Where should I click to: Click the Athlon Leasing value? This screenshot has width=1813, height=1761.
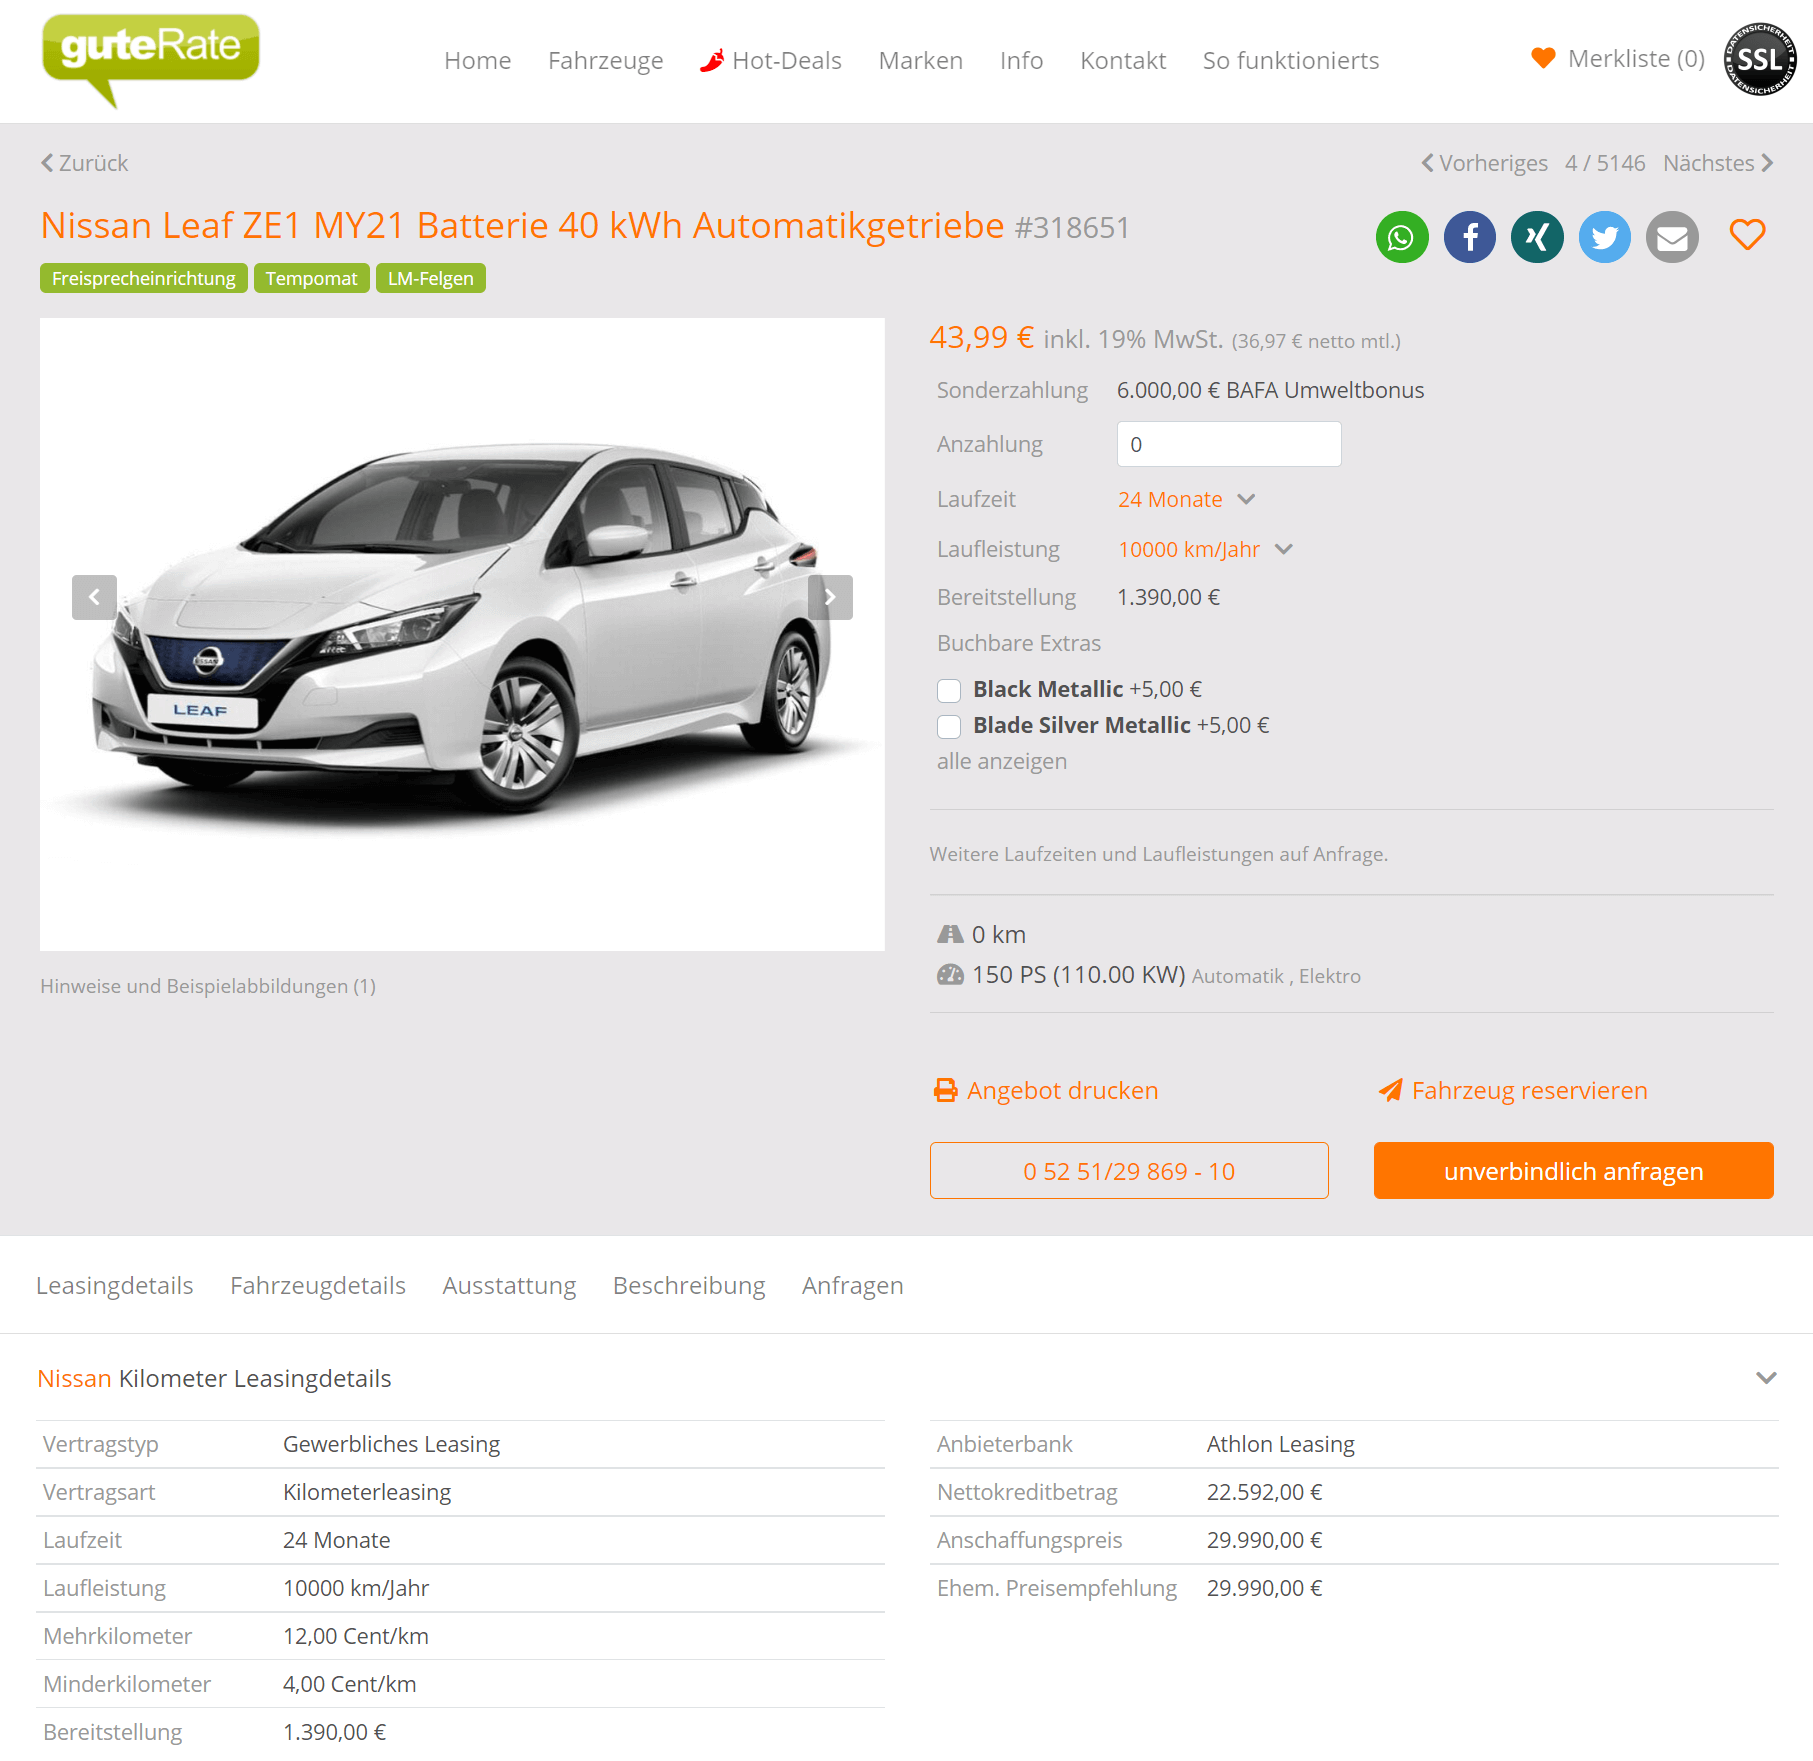(1280, 1444)
